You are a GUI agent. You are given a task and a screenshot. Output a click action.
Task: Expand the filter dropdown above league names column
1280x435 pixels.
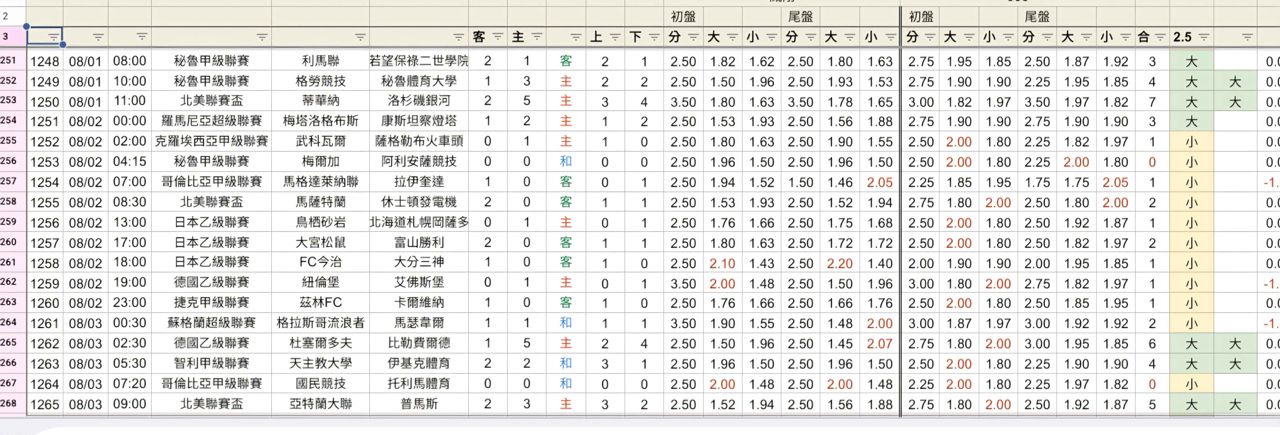point(262,37)
